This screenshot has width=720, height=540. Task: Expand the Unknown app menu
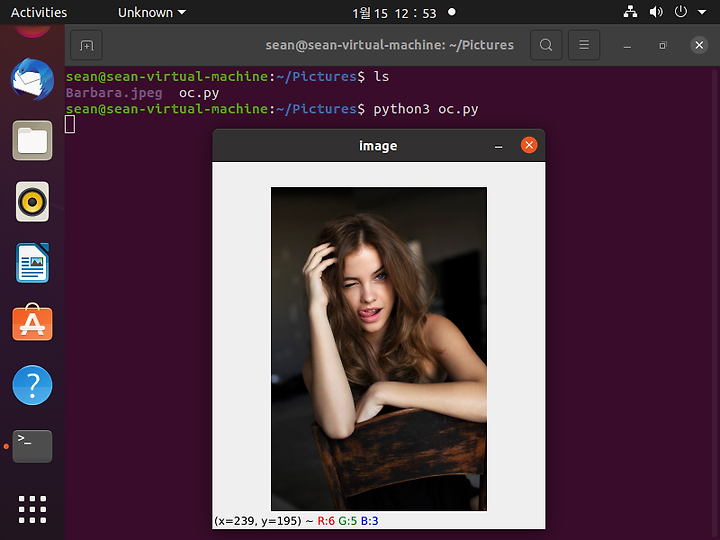click(152, 12)
